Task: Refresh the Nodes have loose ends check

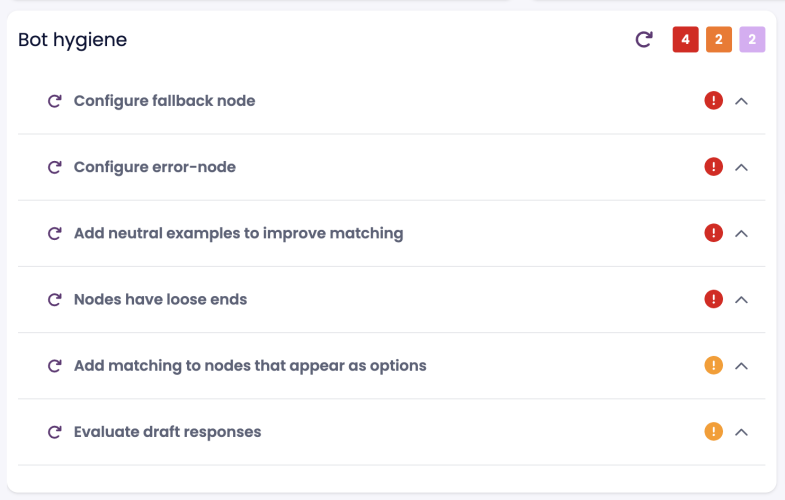Action: click(55, 299)
